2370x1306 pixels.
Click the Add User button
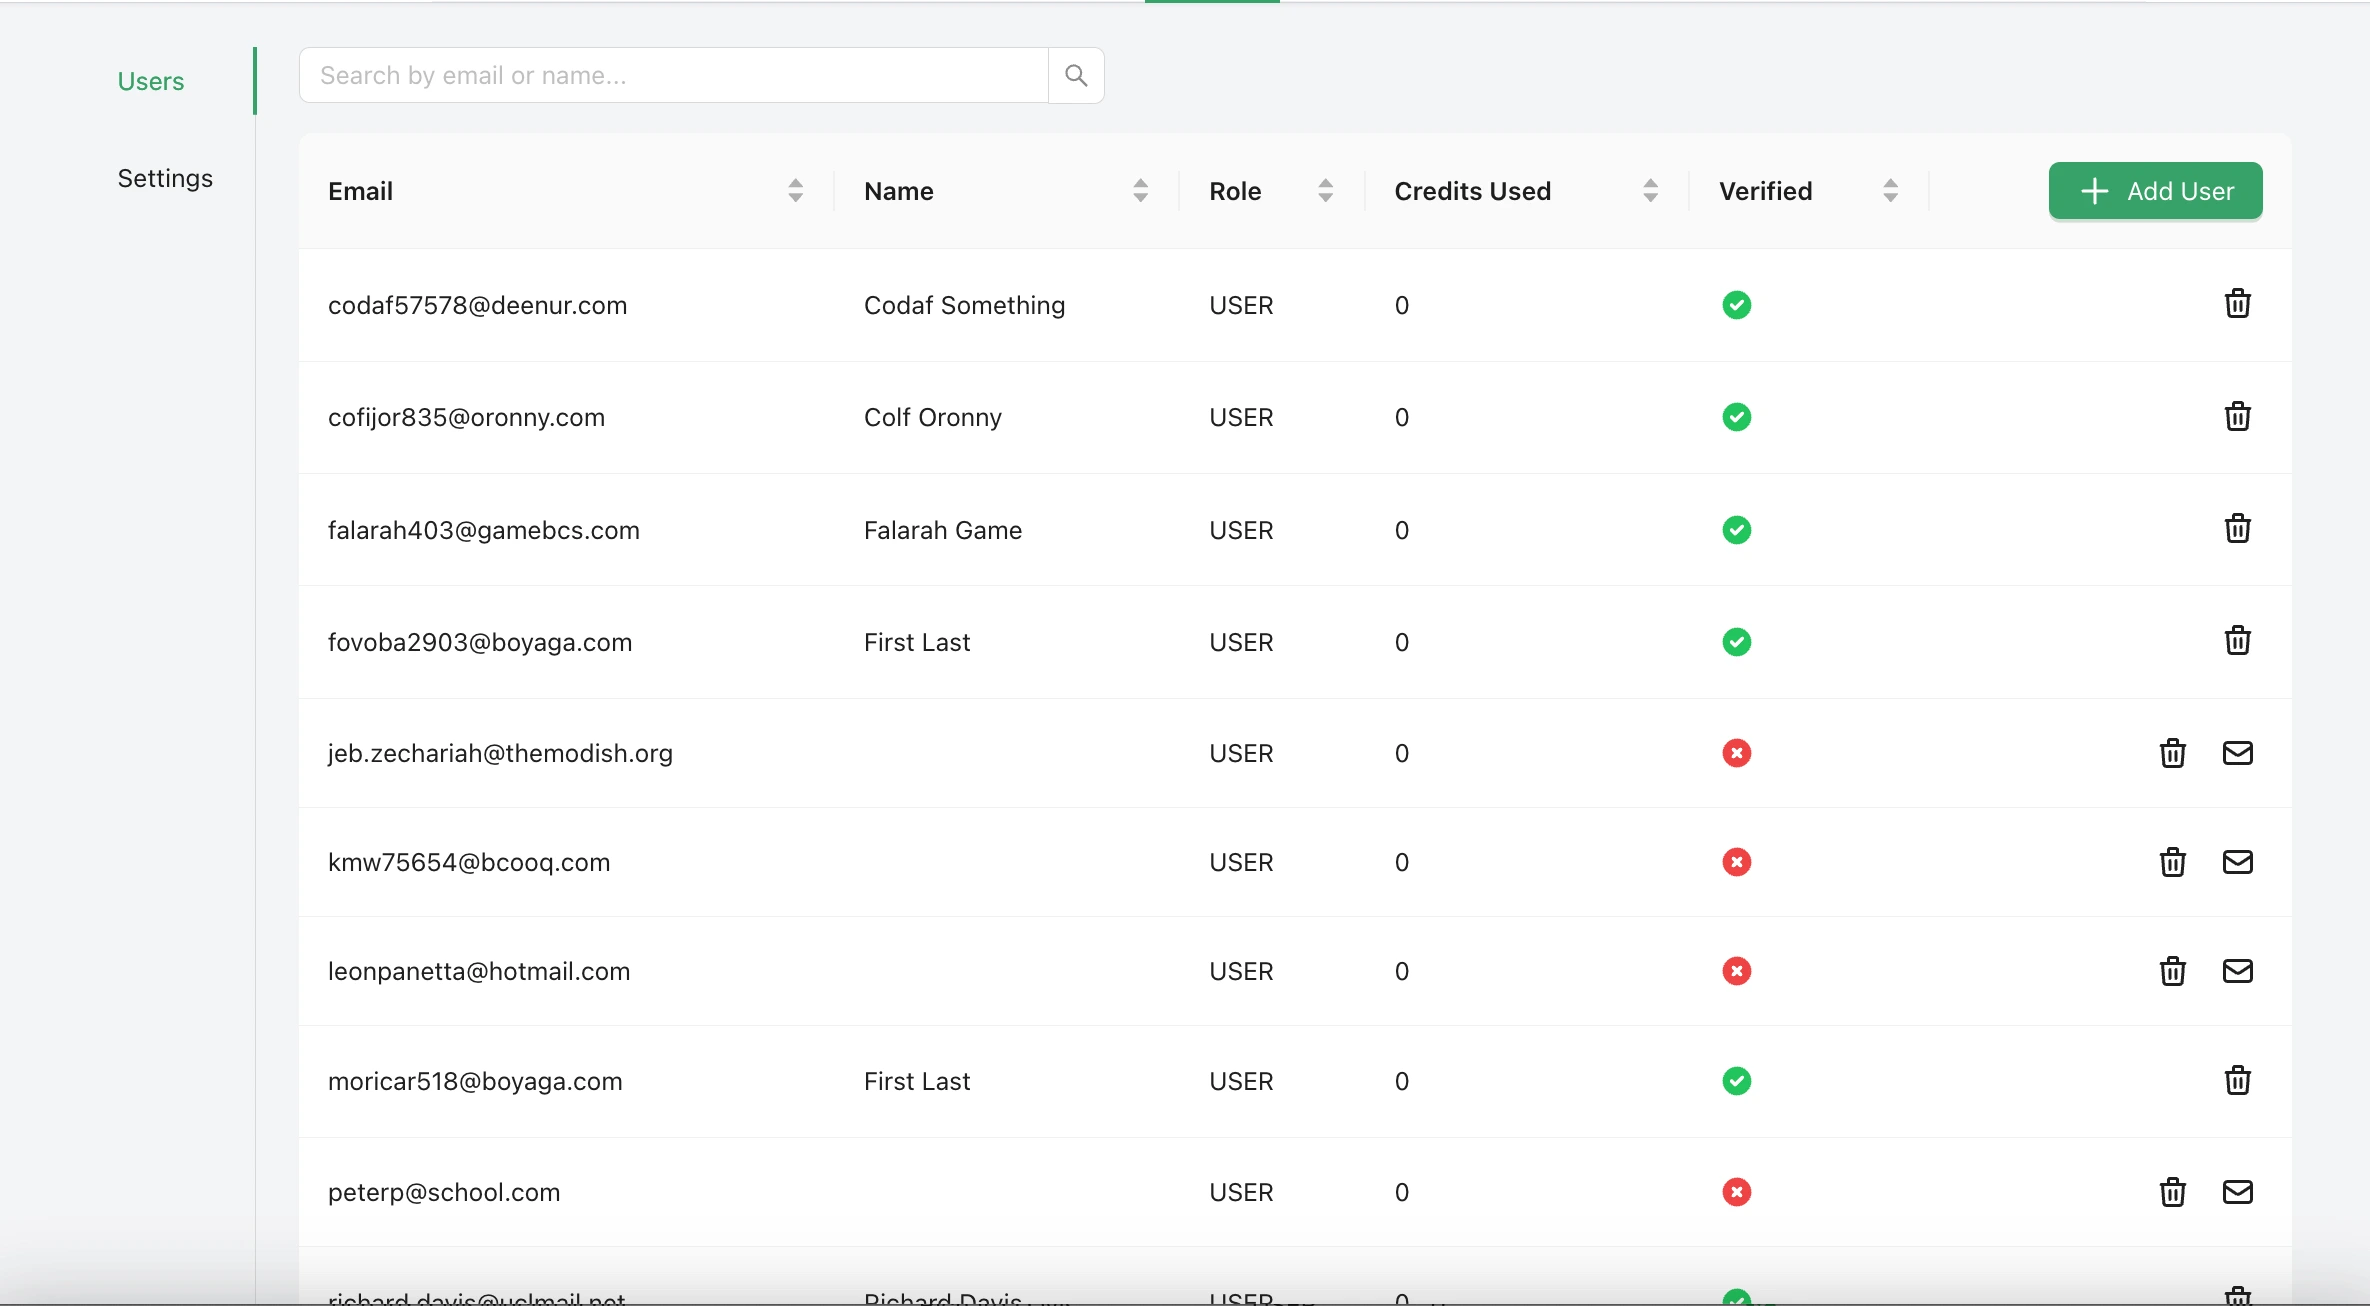[2155, 191]
